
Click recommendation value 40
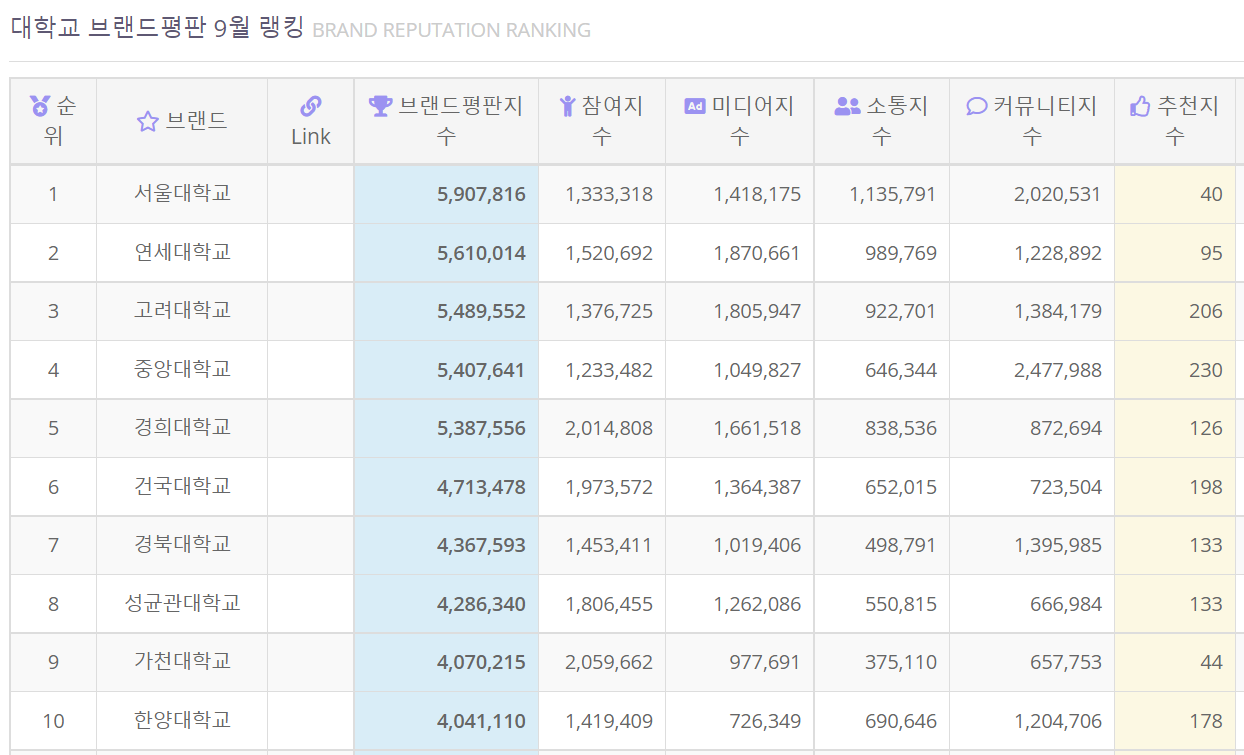click(x=1211, y=194)
